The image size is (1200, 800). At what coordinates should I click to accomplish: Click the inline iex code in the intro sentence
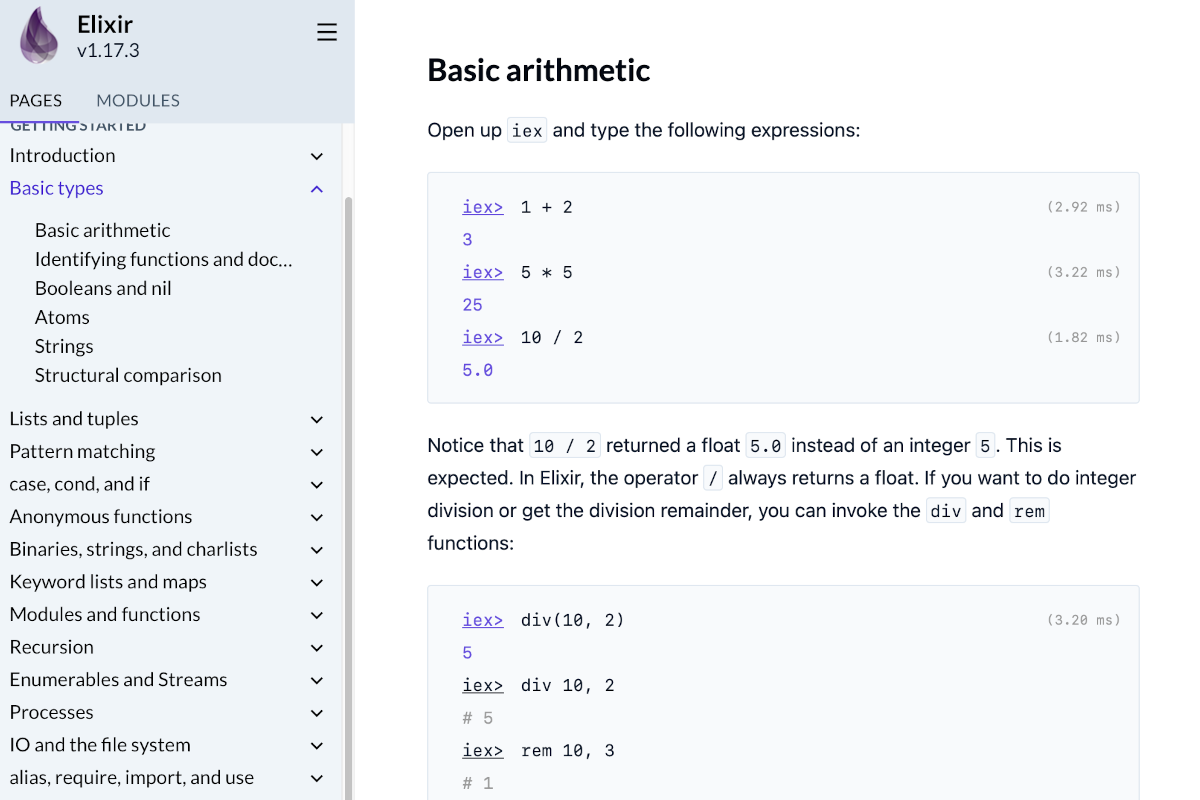(x=527, y=131)
